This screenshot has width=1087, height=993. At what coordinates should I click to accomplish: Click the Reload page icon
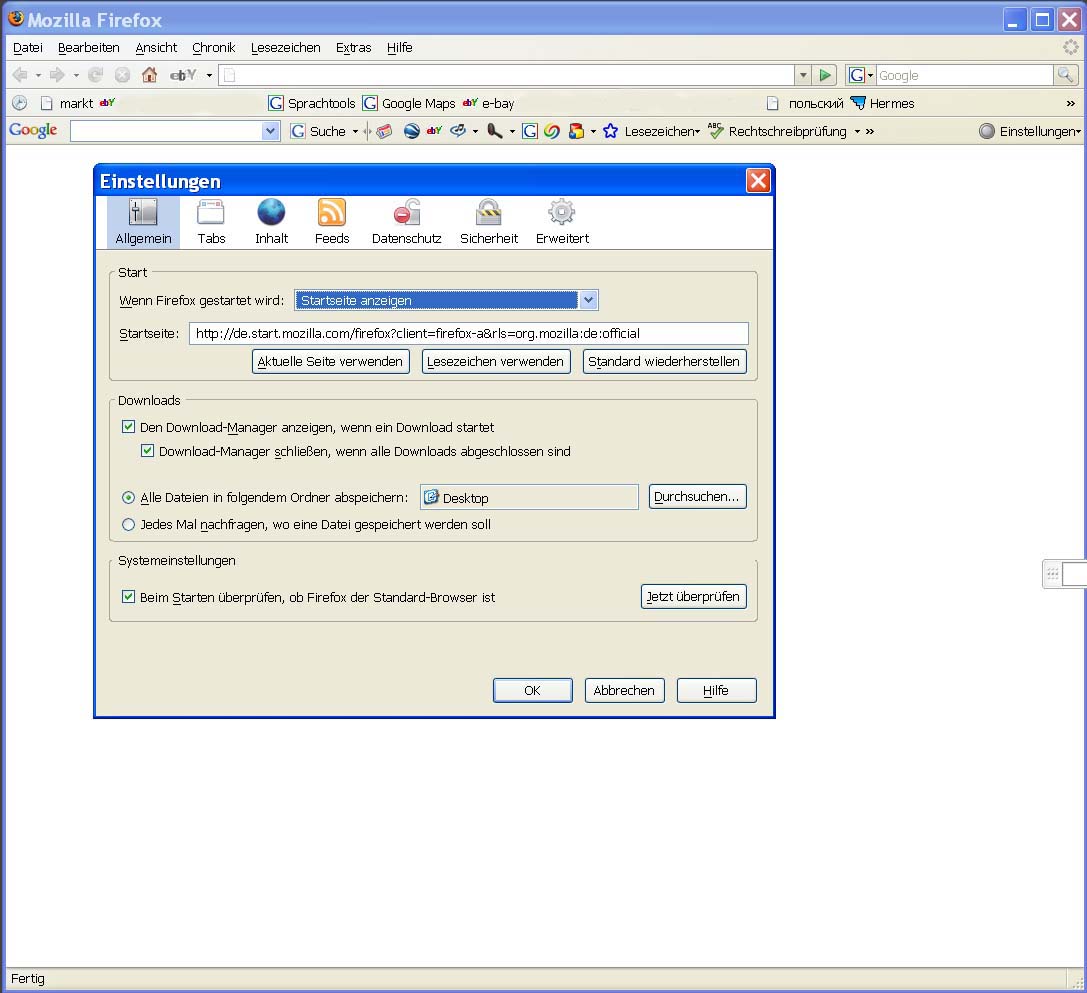click(96, 75)
